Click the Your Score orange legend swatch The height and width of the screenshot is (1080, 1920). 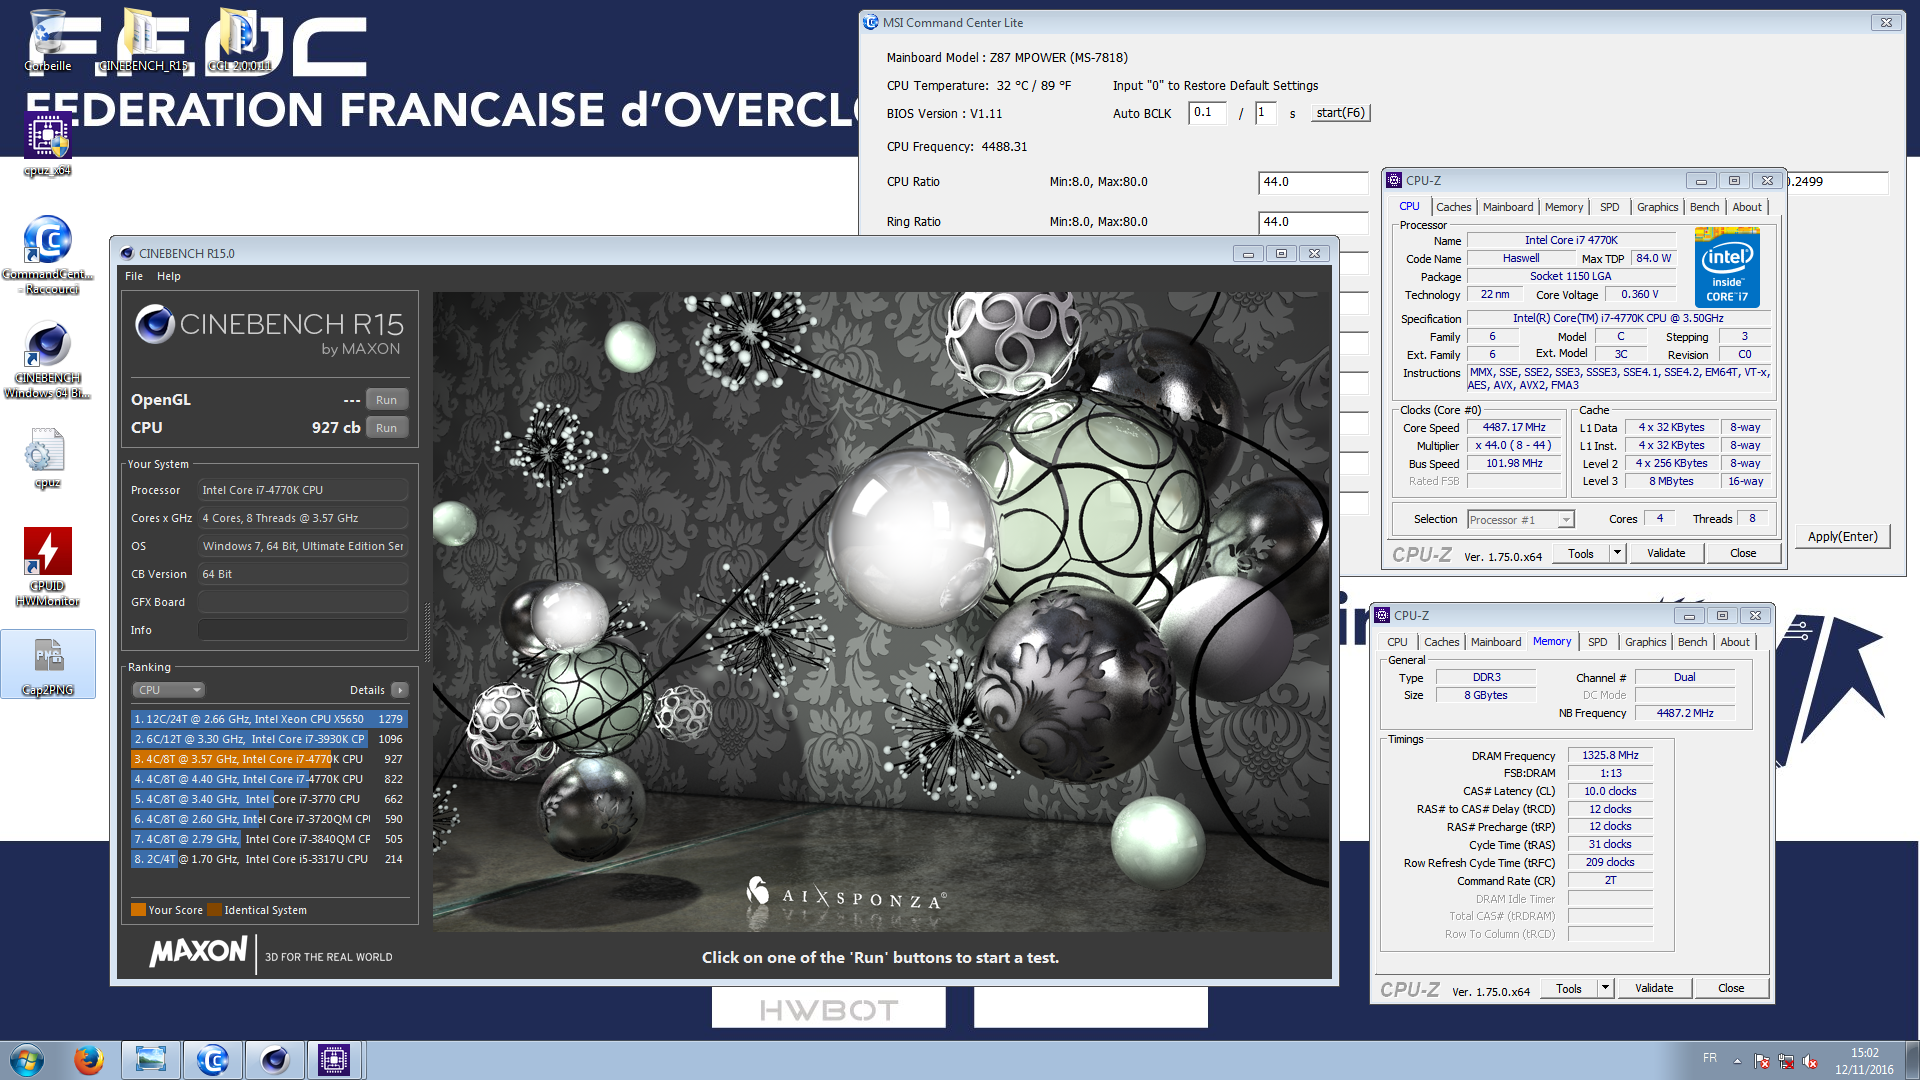(x=138, y=910)
